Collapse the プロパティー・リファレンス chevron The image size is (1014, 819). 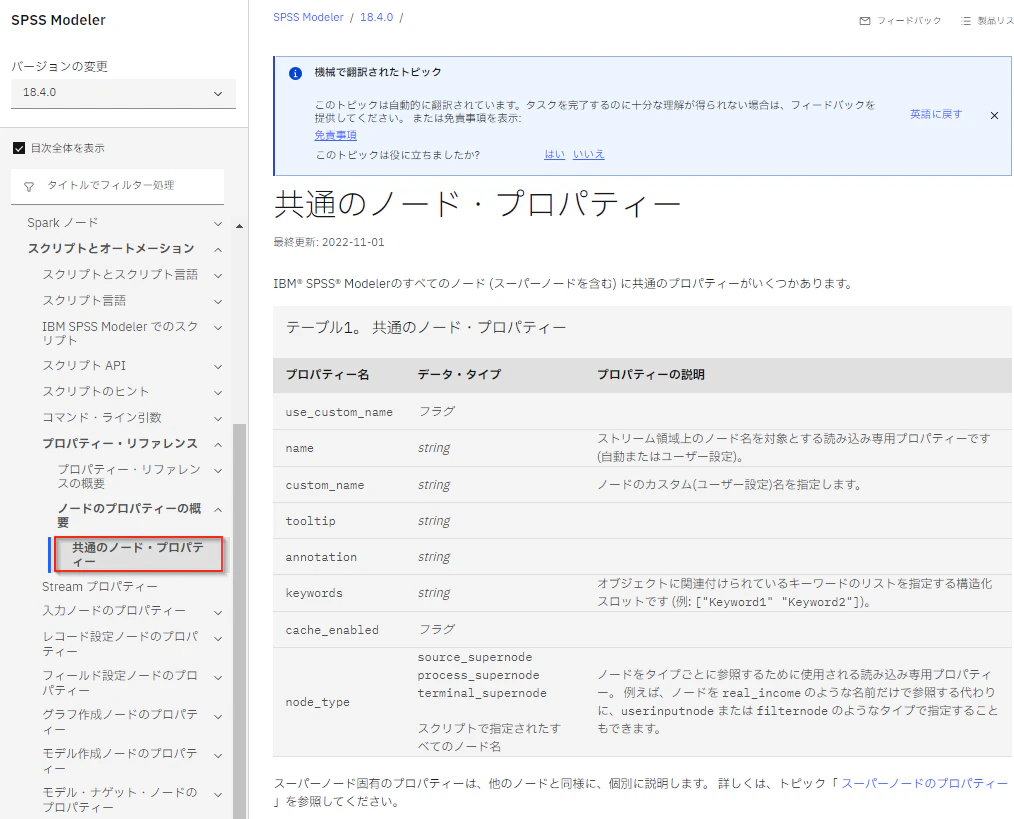tap(219, 444)
